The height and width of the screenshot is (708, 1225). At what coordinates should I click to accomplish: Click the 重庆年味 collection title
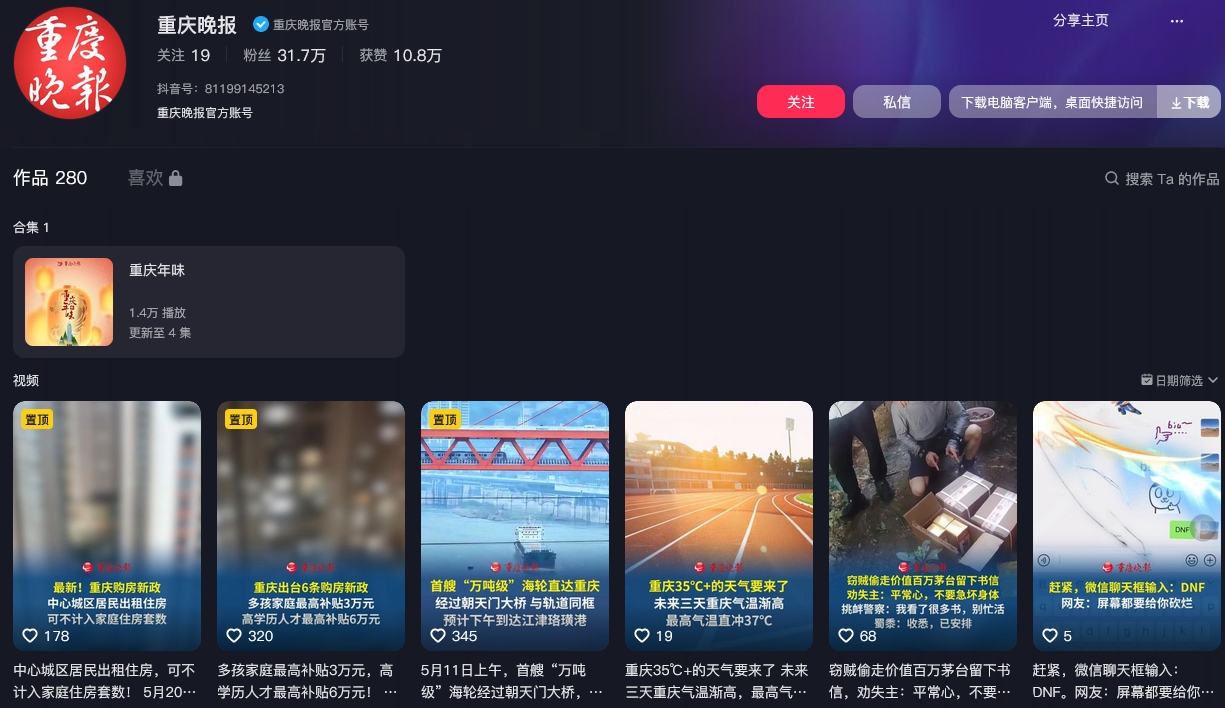pyautogui.click(x=157, y=270)
